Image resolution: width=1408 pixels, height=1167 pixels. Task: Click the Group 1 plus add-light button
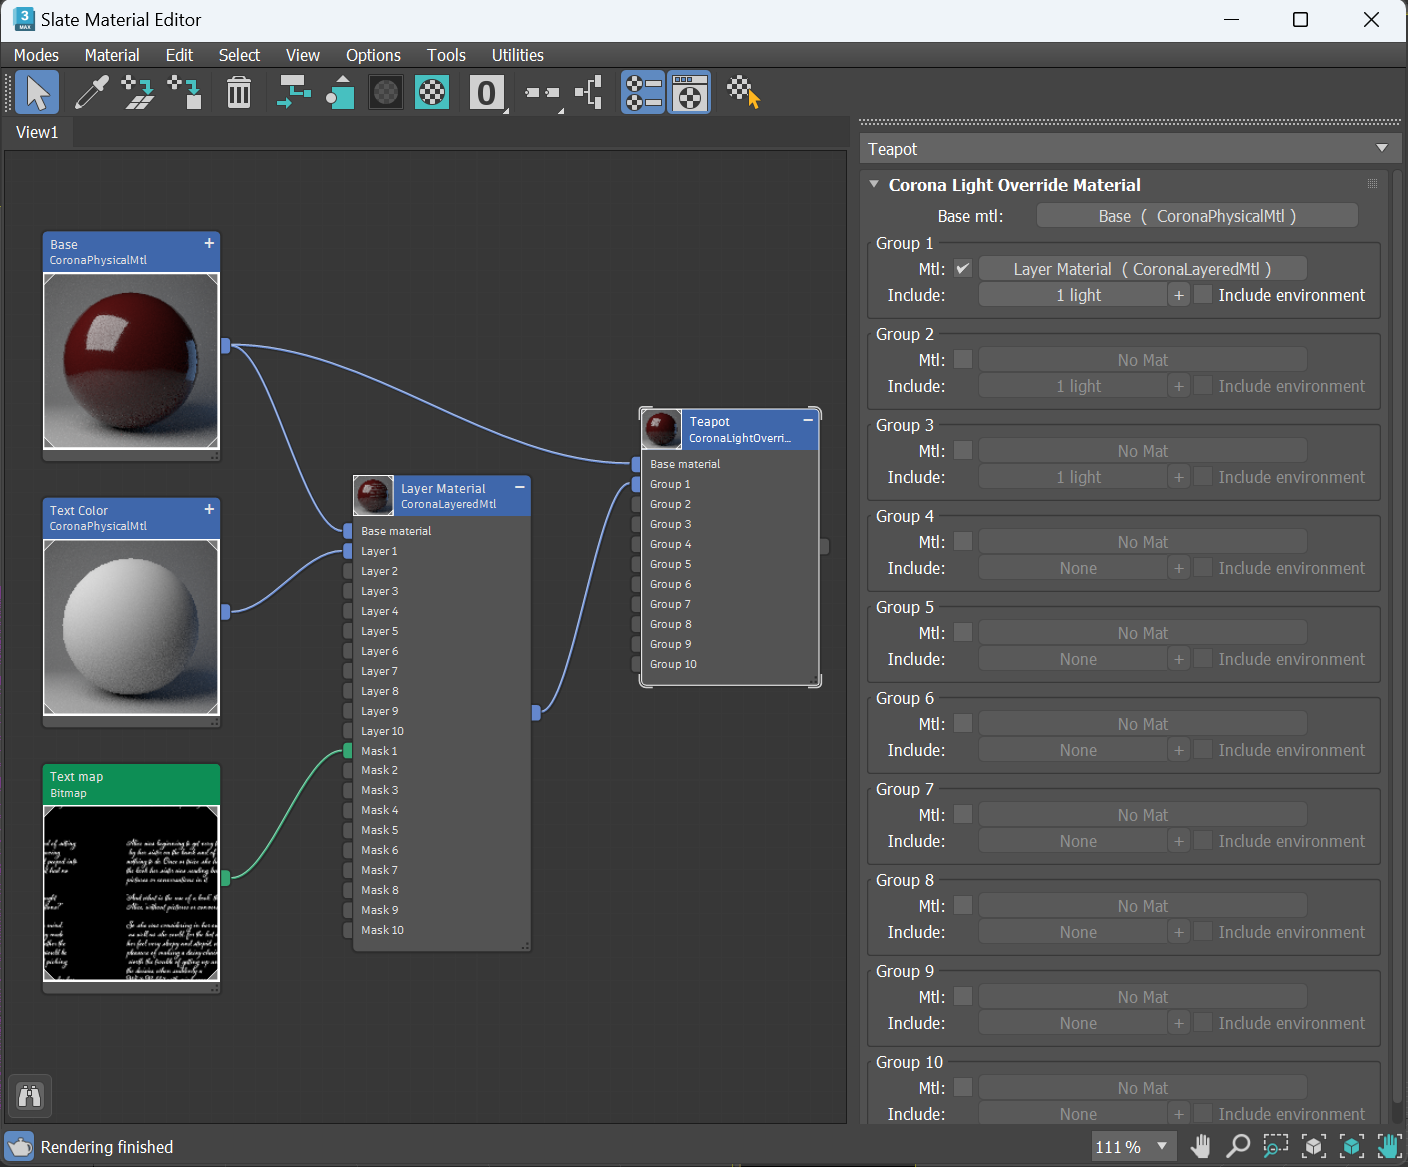(1179, 295)
